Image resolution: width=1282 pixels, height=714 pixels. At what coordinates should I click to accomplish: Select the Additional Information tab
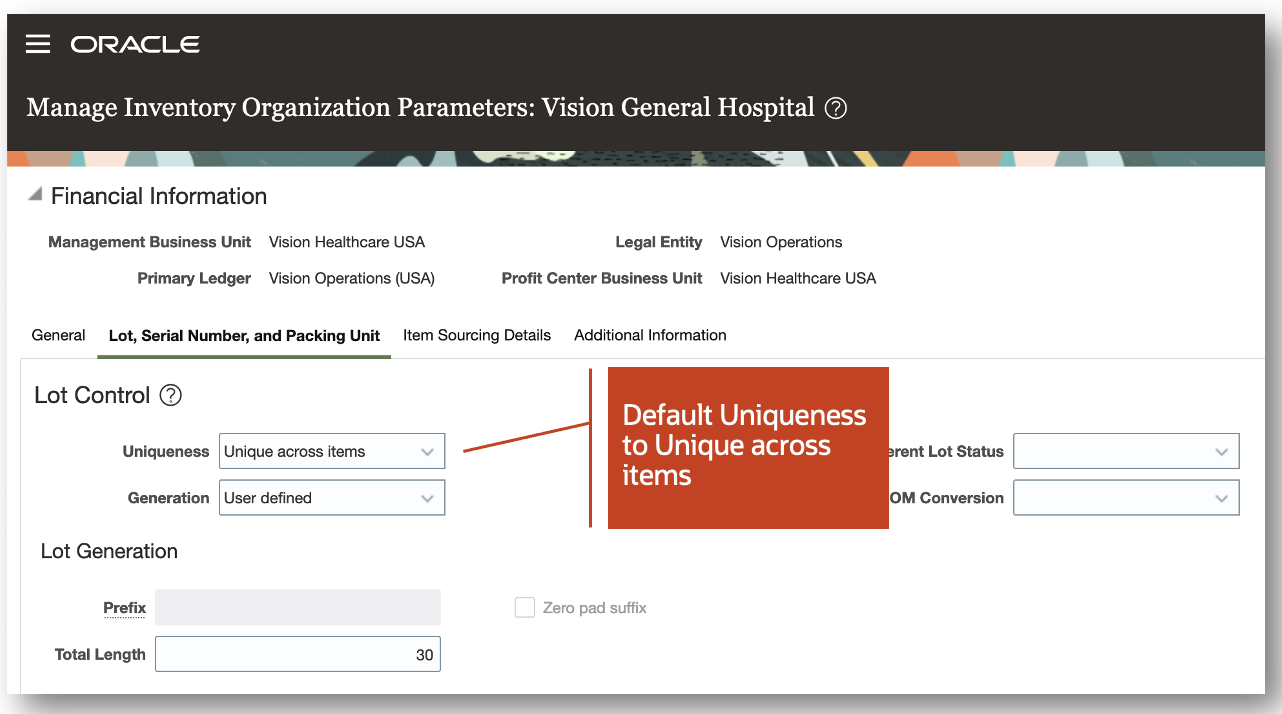[649, 335]
